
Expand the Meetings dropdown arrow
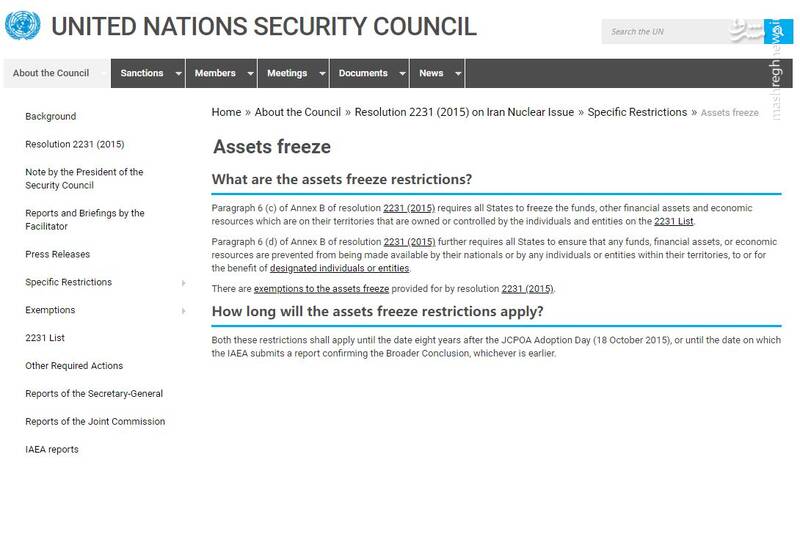click(322, 73)
